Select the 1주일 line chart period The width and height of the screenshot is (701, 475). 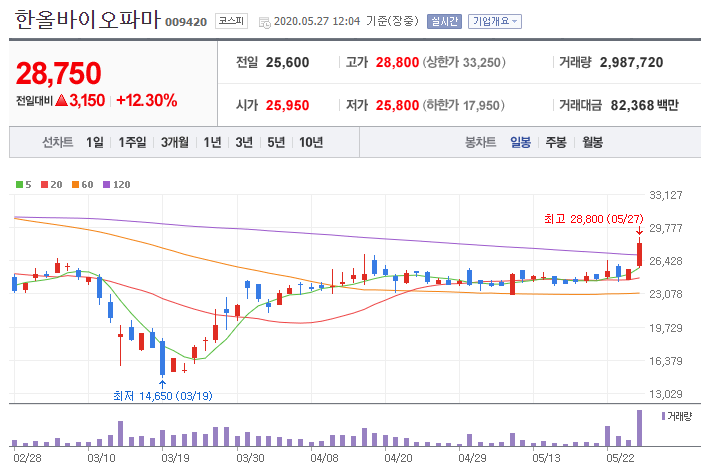pos(132,142)
